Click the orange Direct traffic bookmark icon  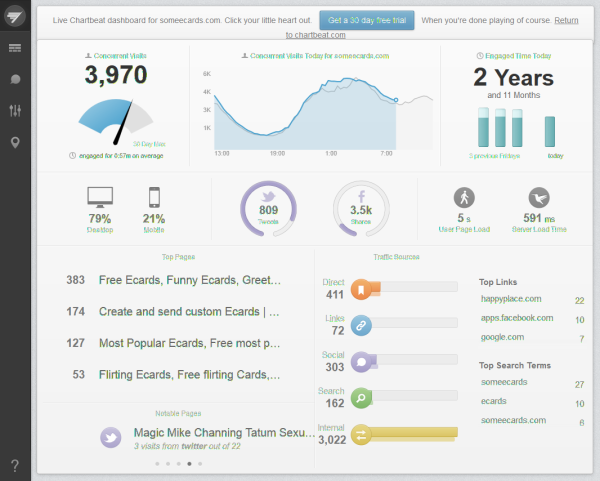point(361,289)
